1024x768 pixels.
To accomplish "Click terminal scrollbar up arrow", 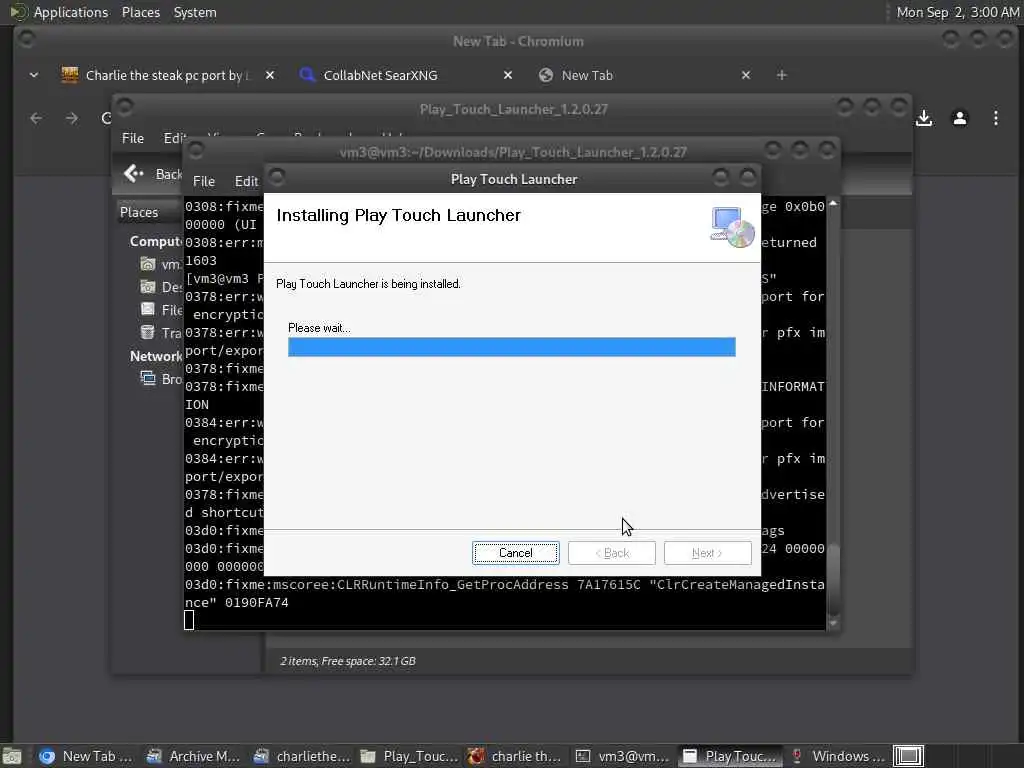I will (833, 204).
